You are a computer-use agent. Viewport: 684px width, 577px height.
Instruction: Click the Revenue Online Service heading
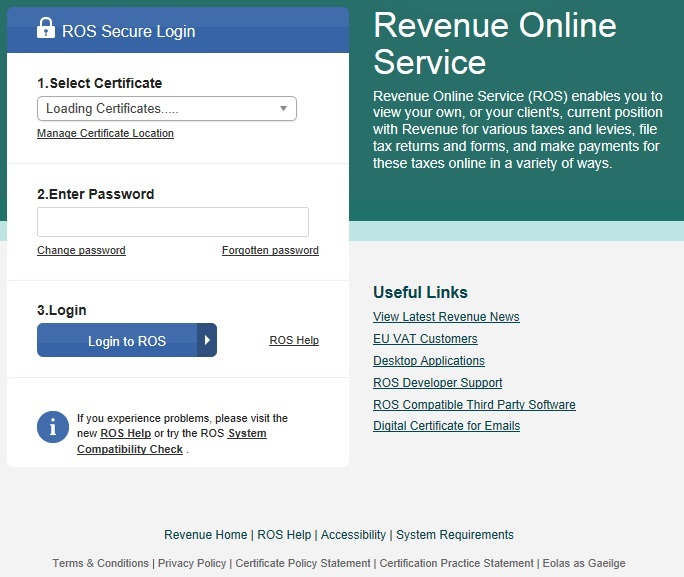click(495, 44)
